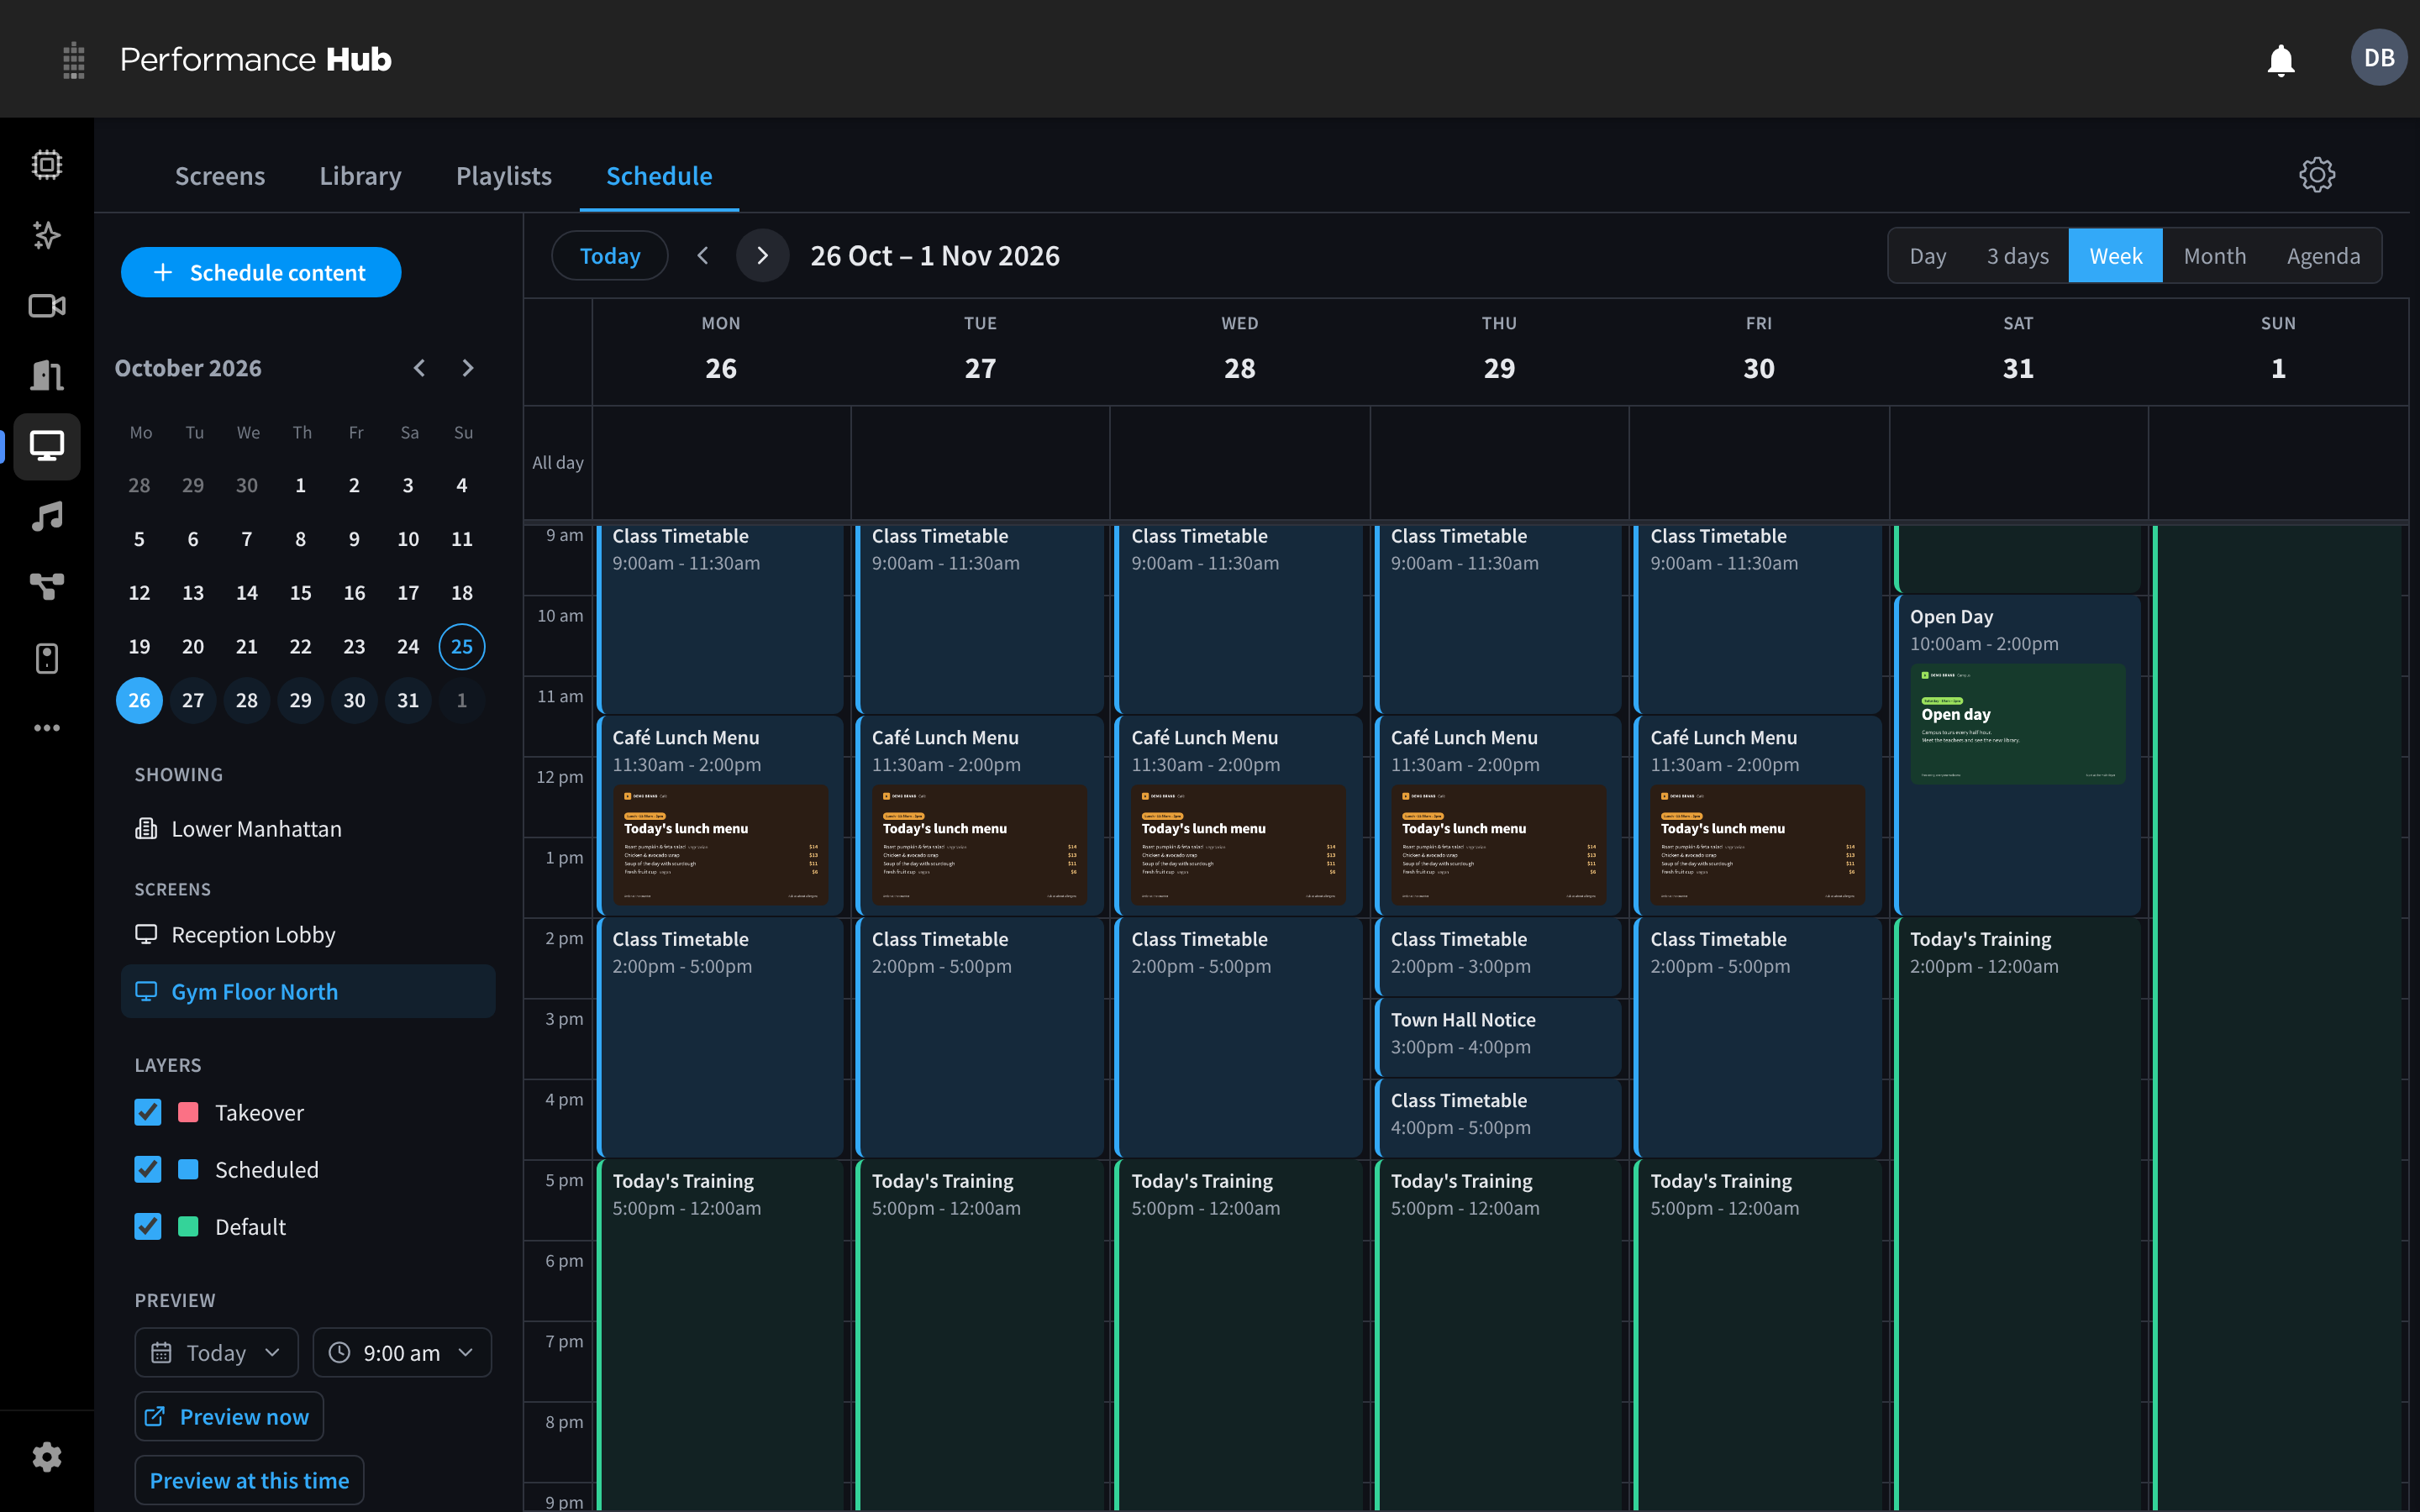The height and width of the screenshot is (1512, 2420).
Task: Open notifications bell
Action: (2280, 60)
